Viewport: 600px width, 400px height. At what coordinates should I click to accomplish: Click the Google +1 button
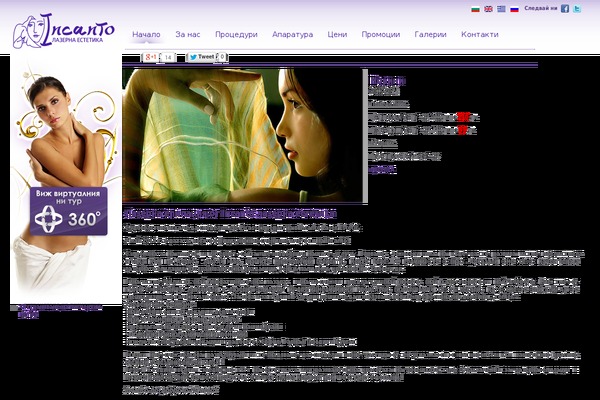151,57
